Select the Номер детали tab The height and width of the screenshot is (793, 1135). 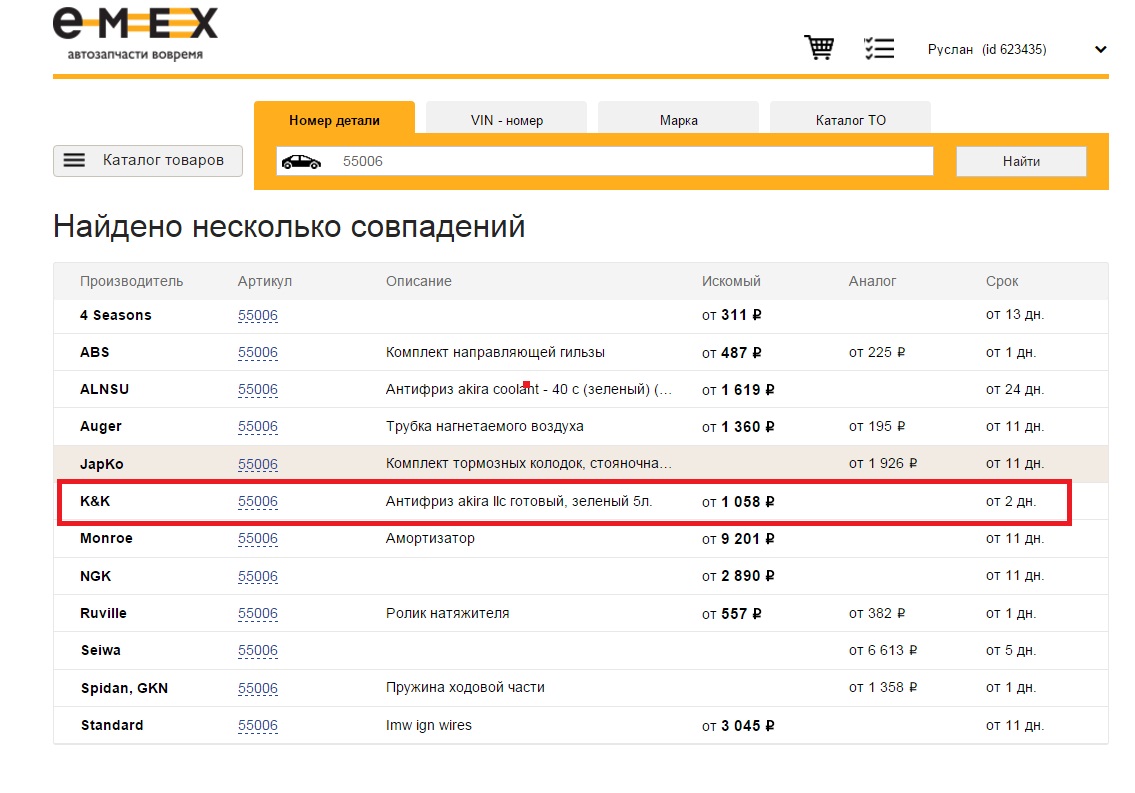(334, 118)
